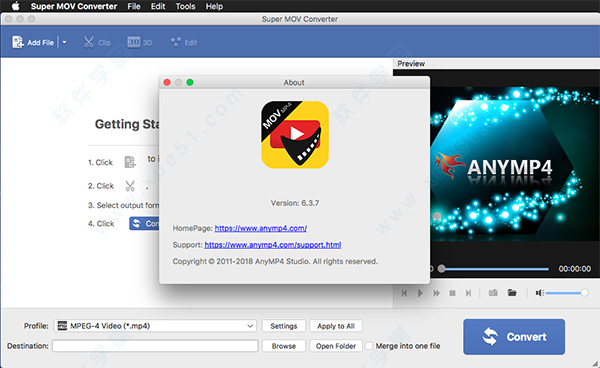Screen dimensions: 600x368
Task: Click the copyright notice text
Action: tap(275, 261)
